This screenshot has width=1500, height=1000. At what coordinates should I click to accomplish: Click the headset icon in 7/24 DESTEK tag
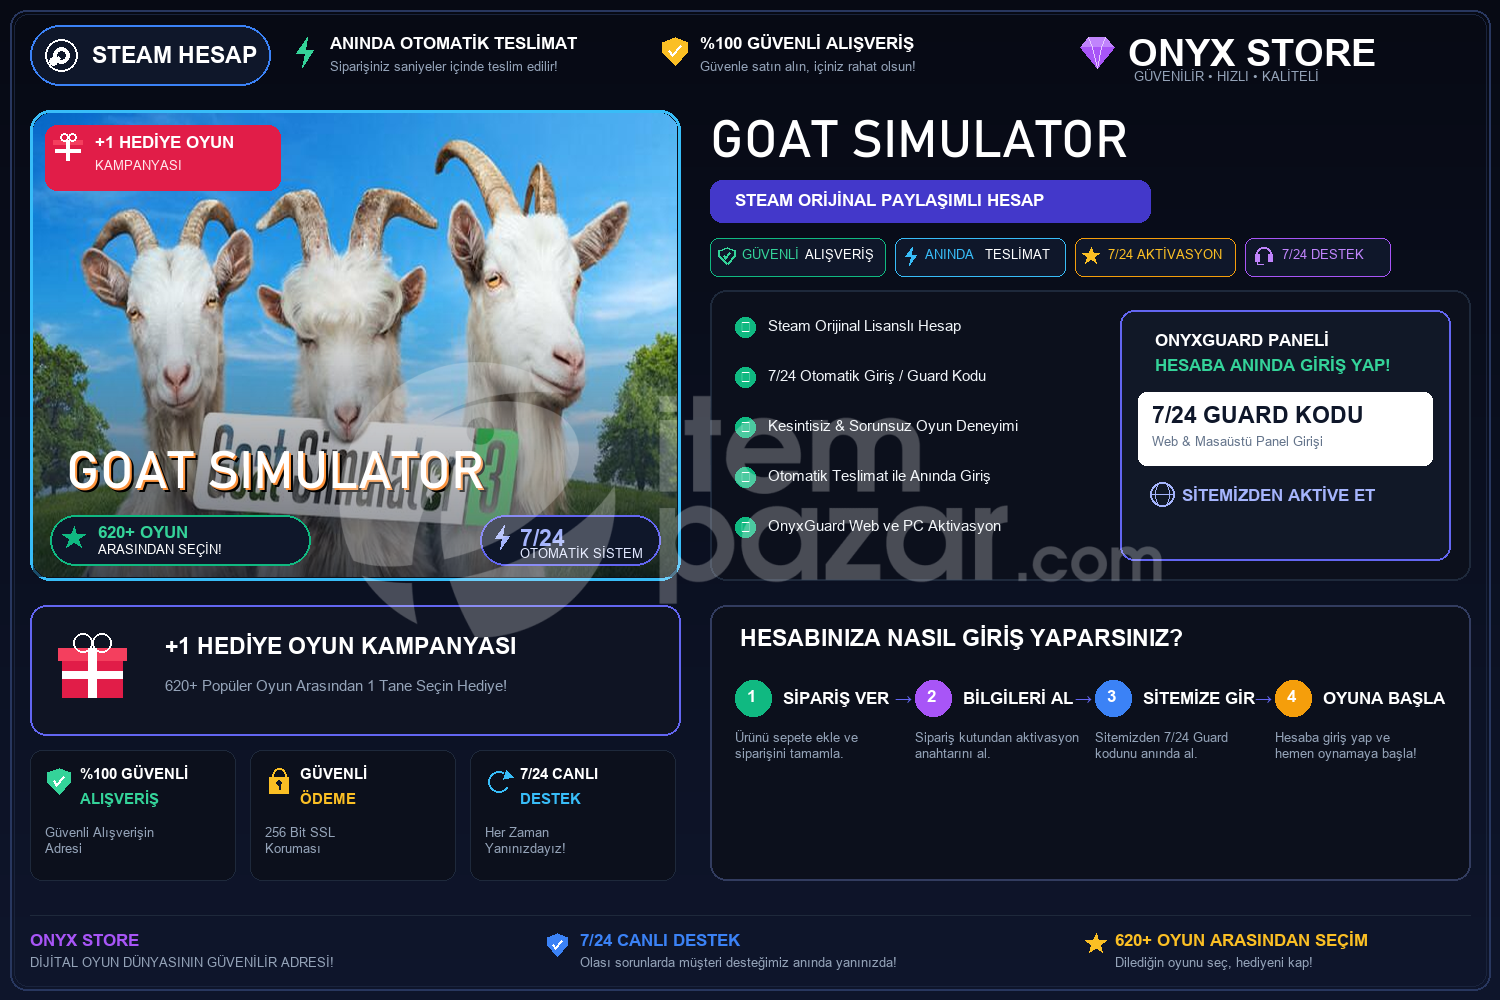click(x=1264, y=256)
